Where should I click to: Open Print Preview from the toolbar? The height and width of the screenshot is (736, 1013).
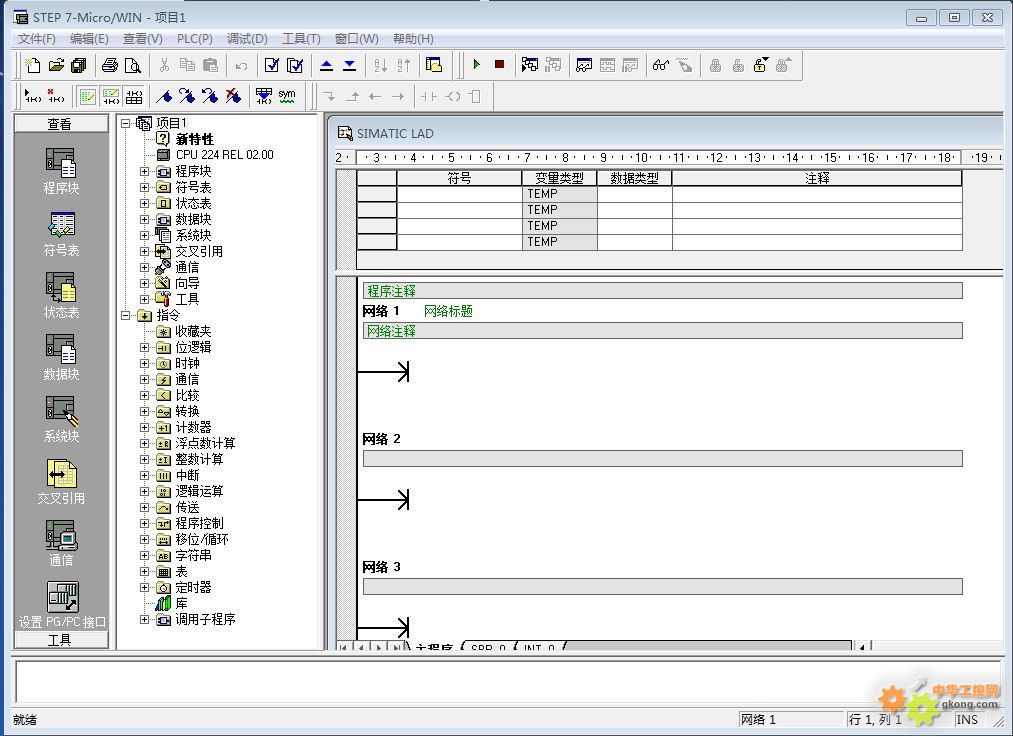[x=132, y=65]
